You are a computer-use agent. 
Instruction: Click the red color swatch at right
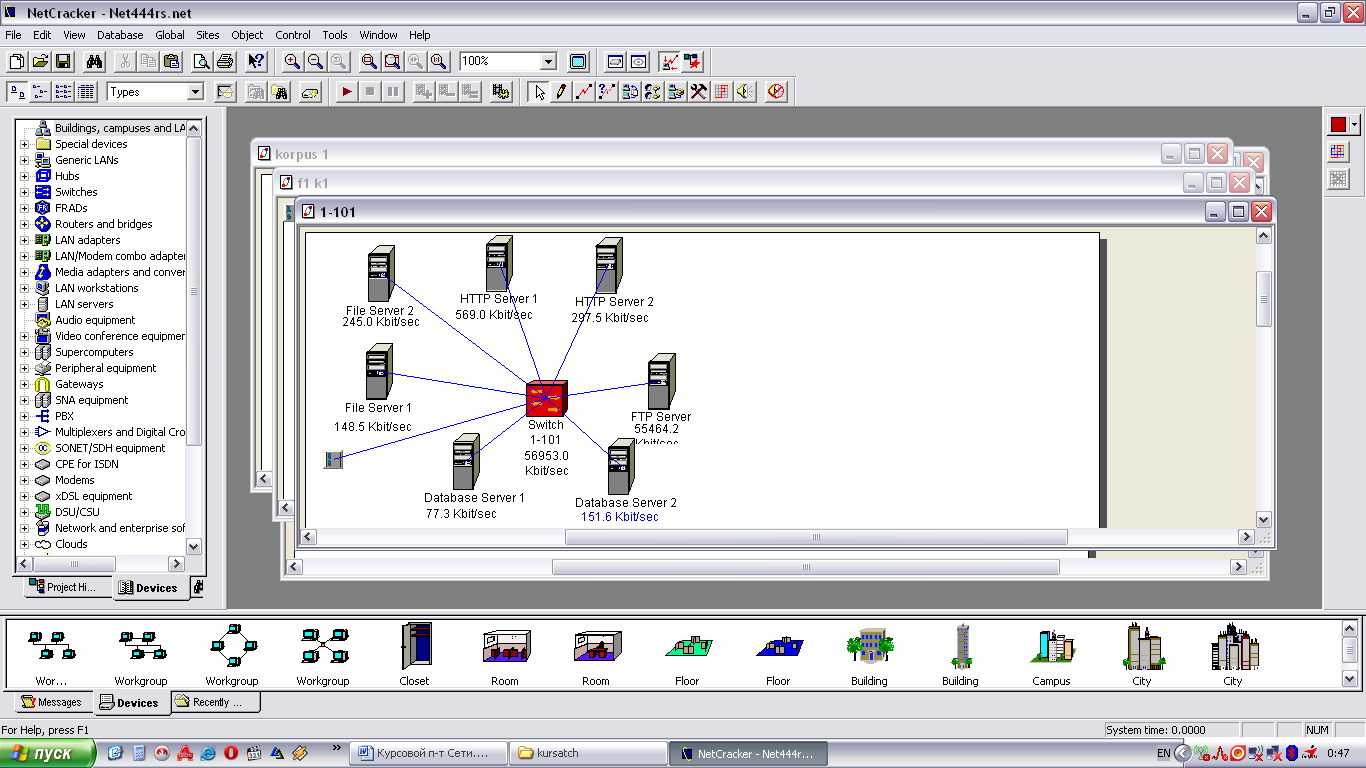[x=1338, y=125]
